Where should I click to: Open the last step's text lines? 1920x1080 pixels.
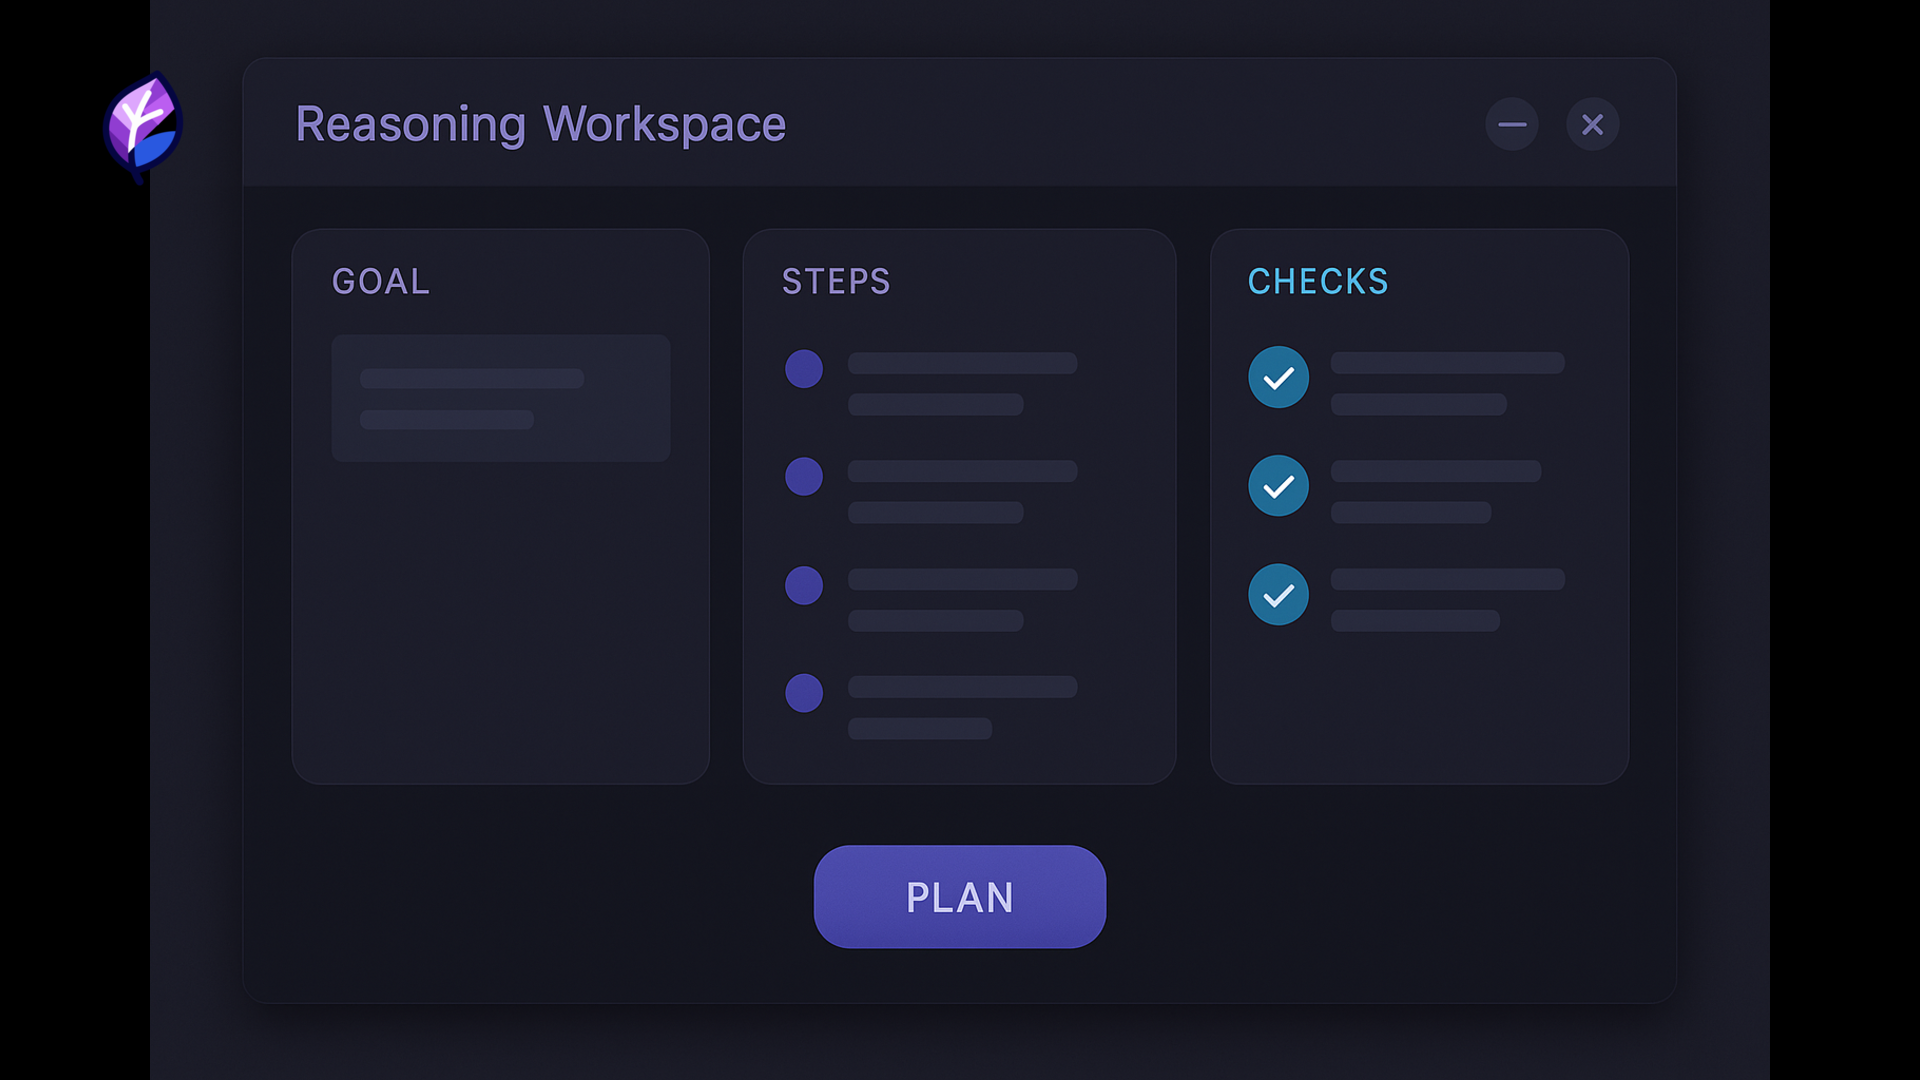point(961,707)
